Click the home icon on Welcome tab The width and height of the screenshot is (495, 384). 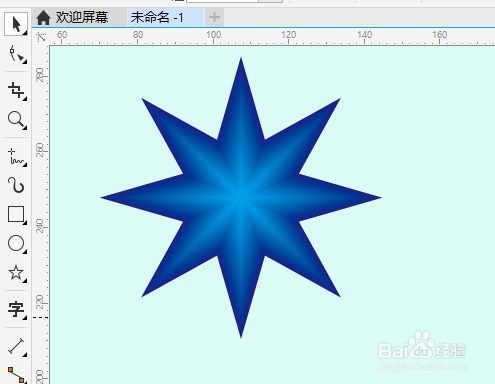click(x=43, y=17)
